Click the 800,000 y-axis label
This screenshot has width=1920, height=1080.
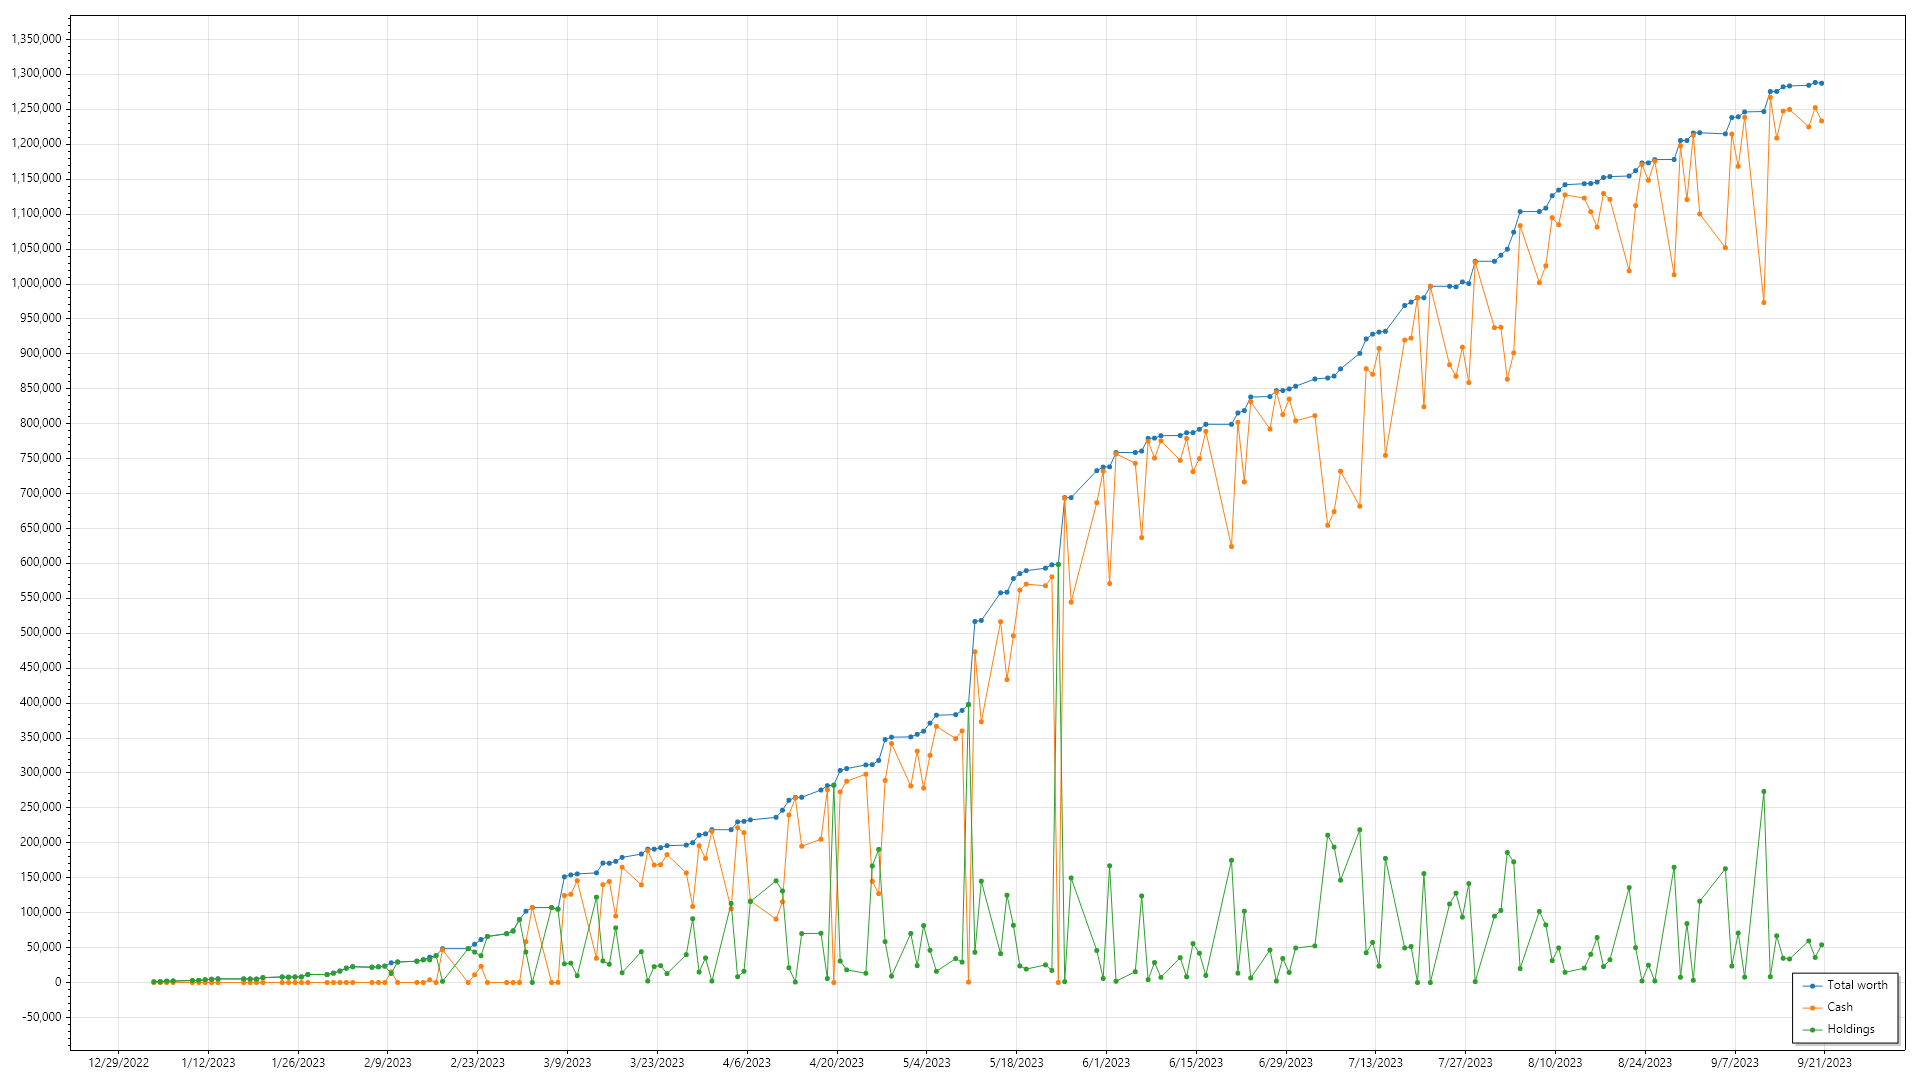[x=41, y=423]
